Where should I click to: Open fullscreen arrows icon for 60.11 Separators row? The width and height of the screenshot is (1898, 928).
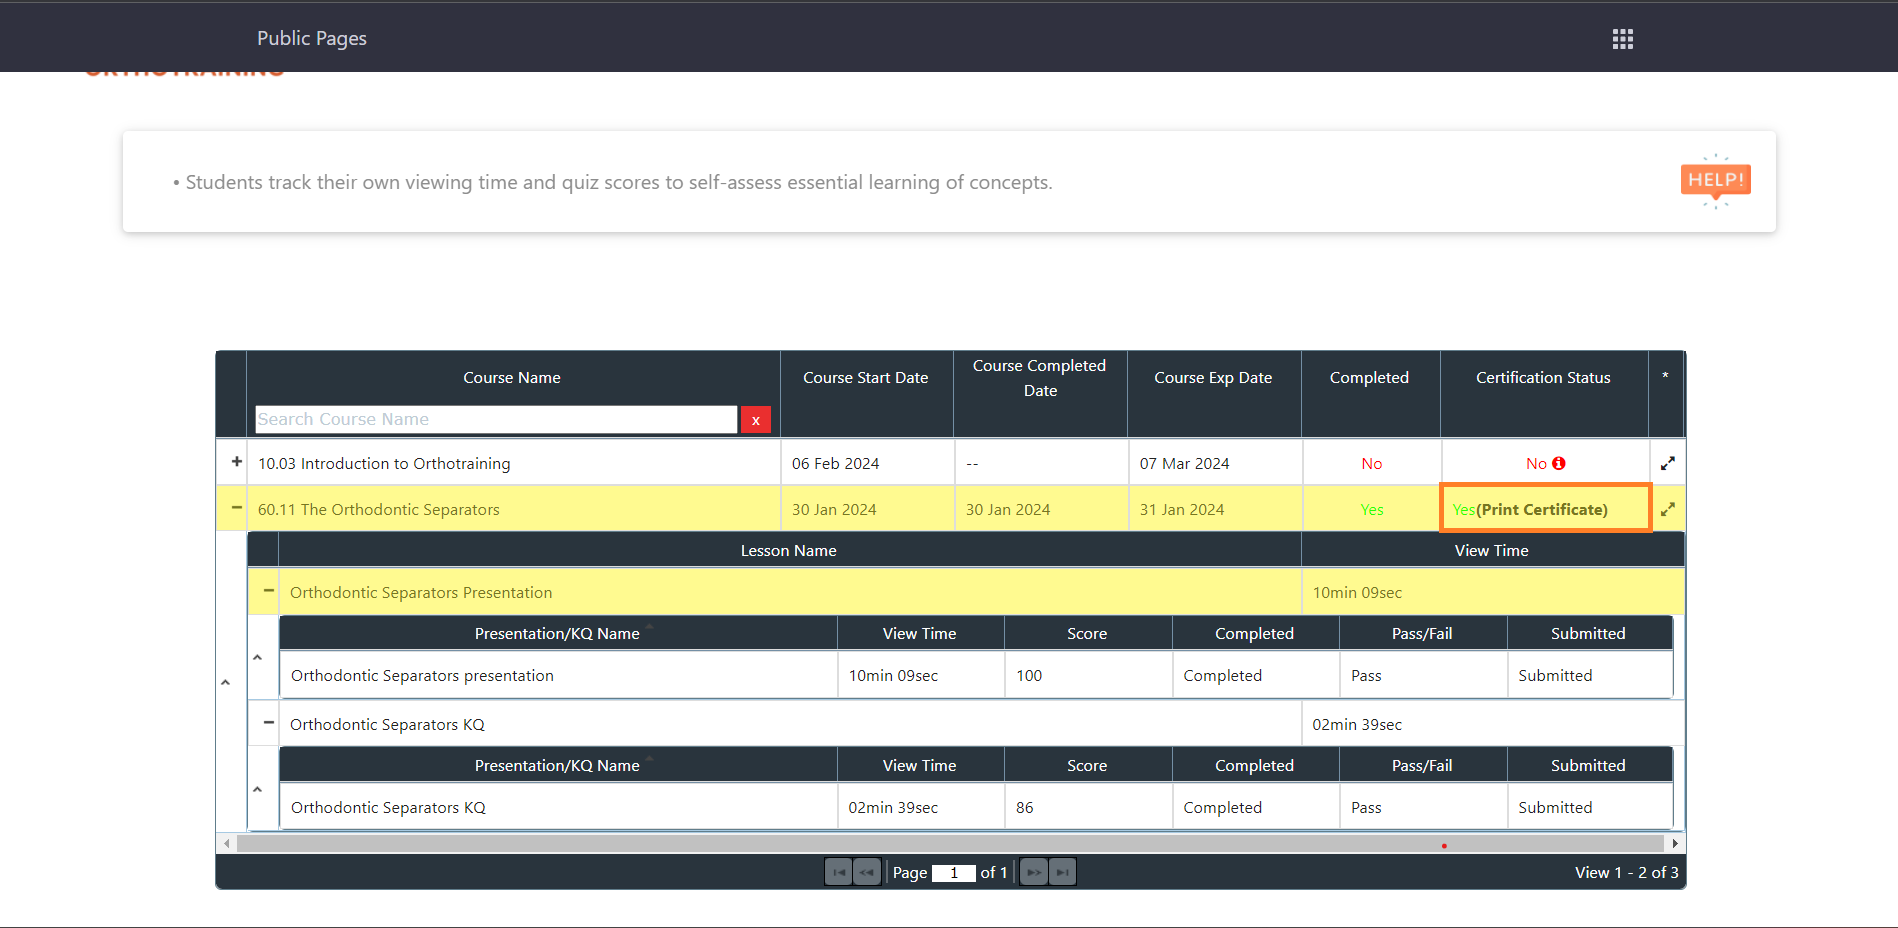coord(1667,509)
